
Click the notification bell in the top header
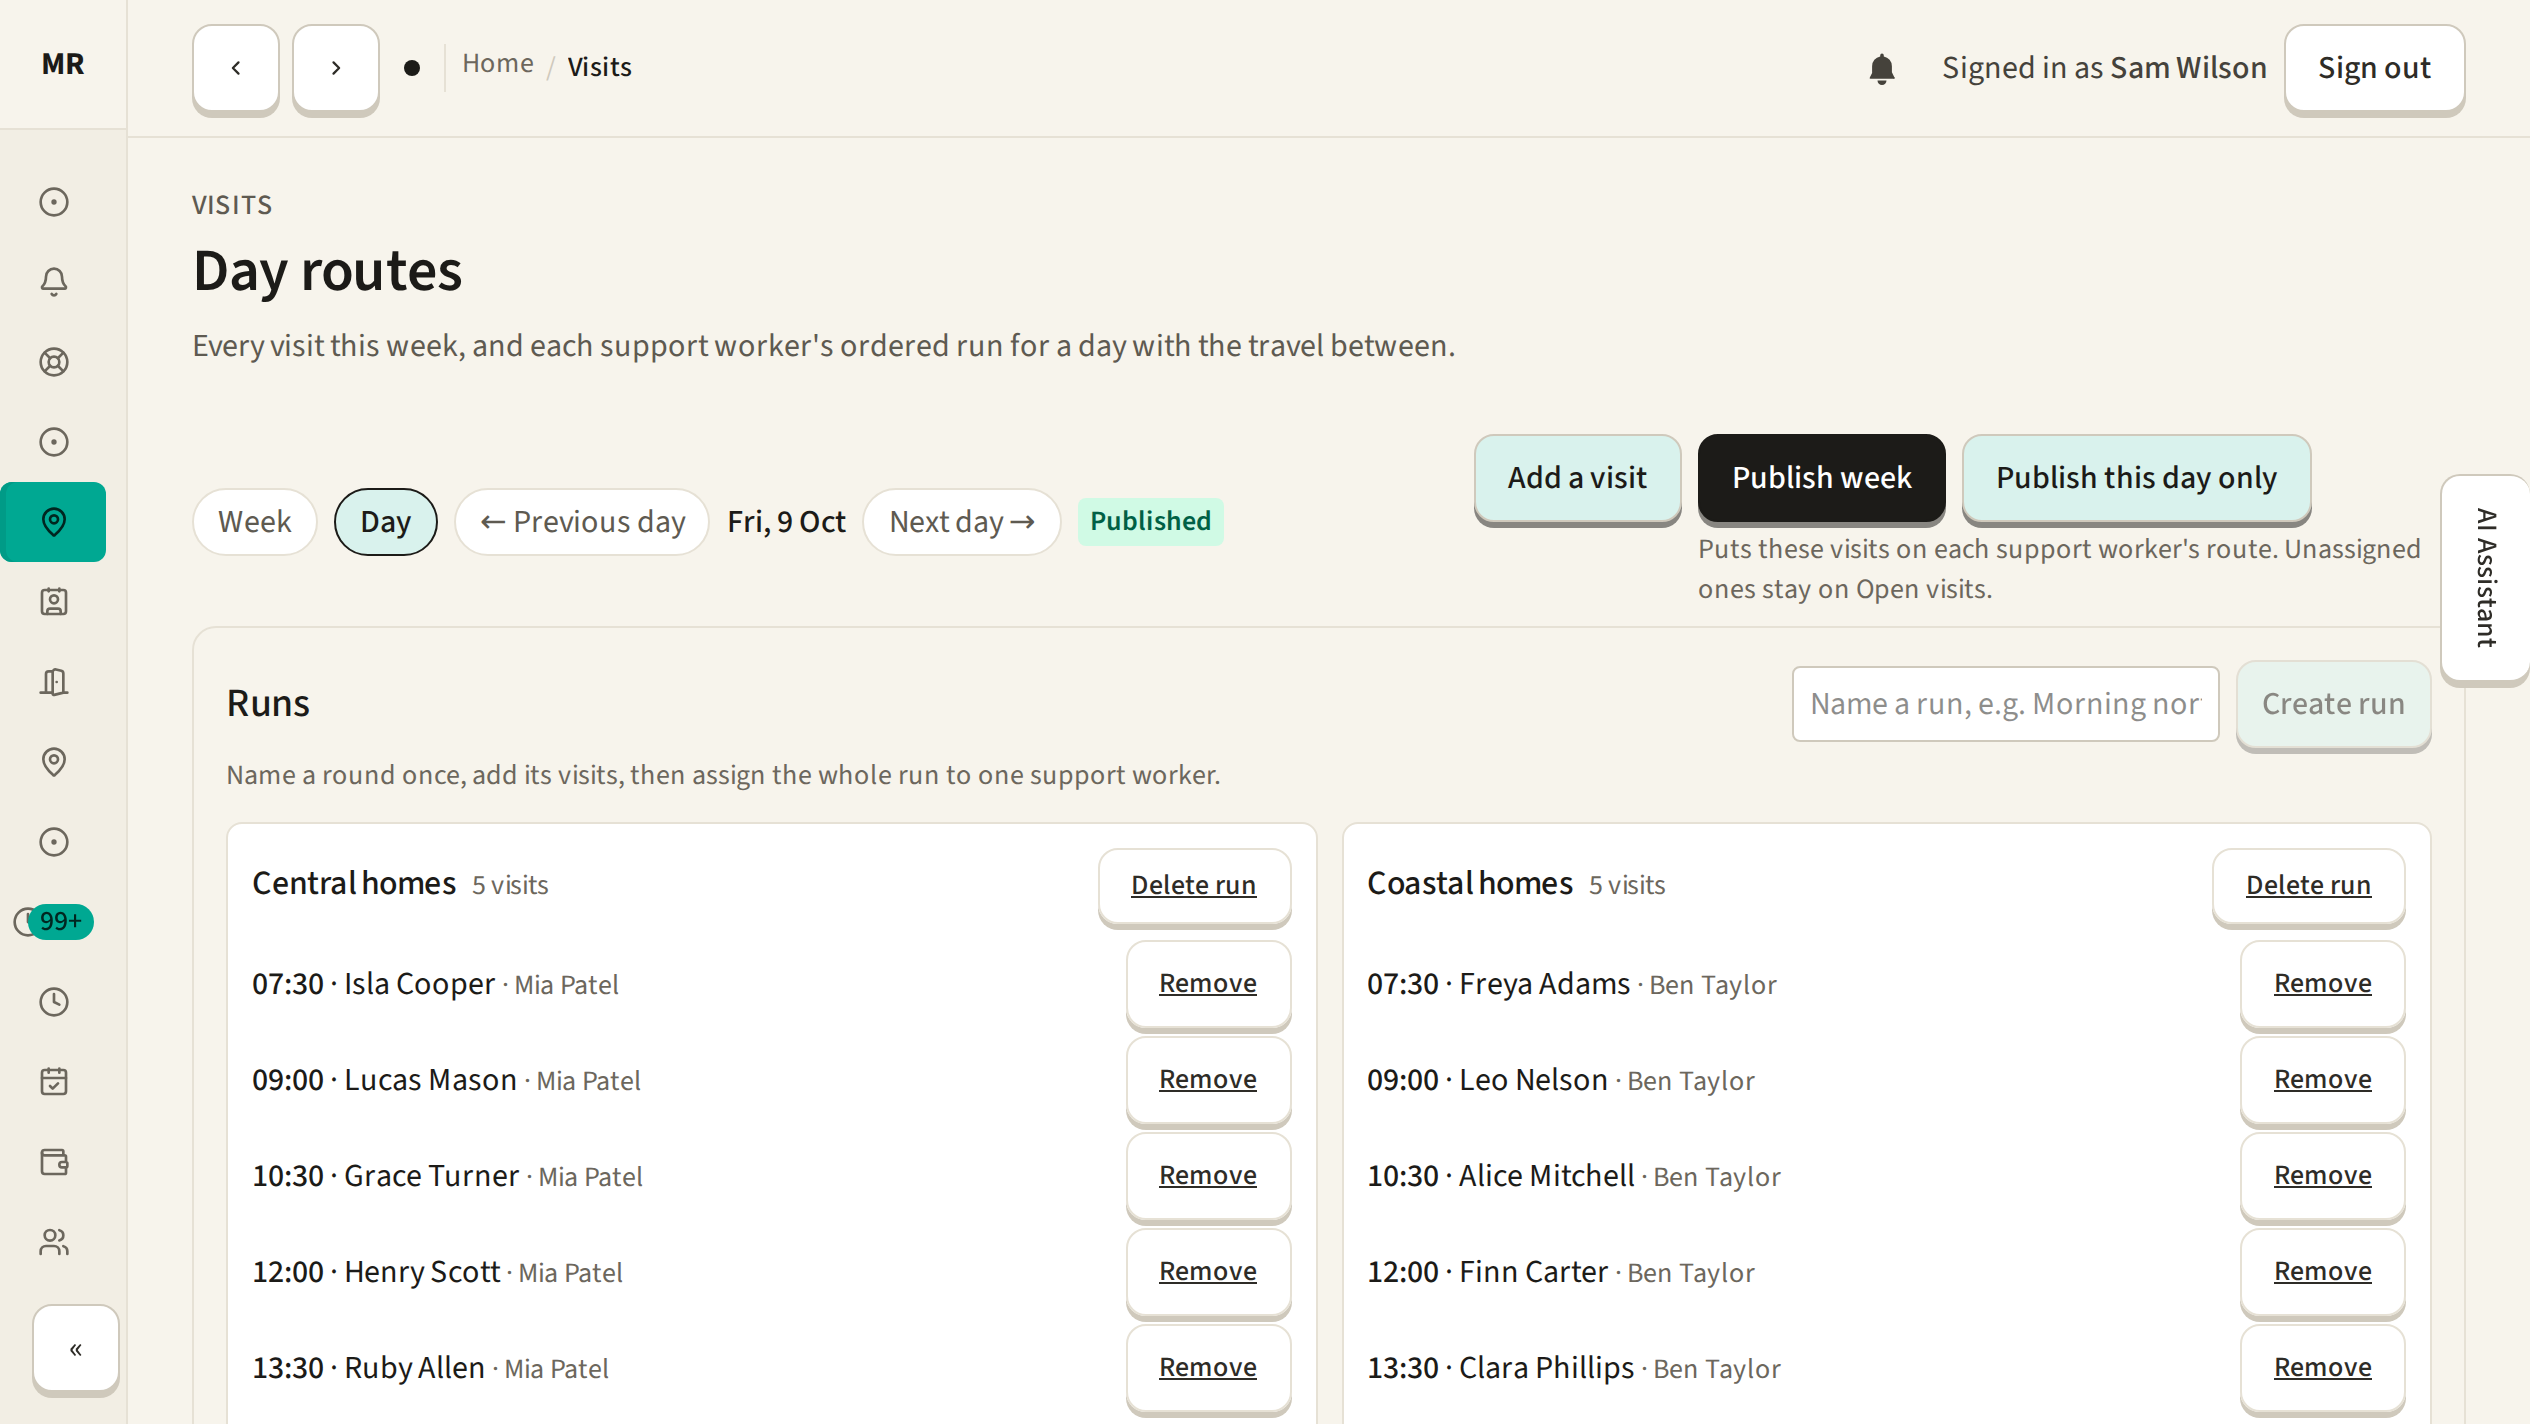tap(1881, 68)
